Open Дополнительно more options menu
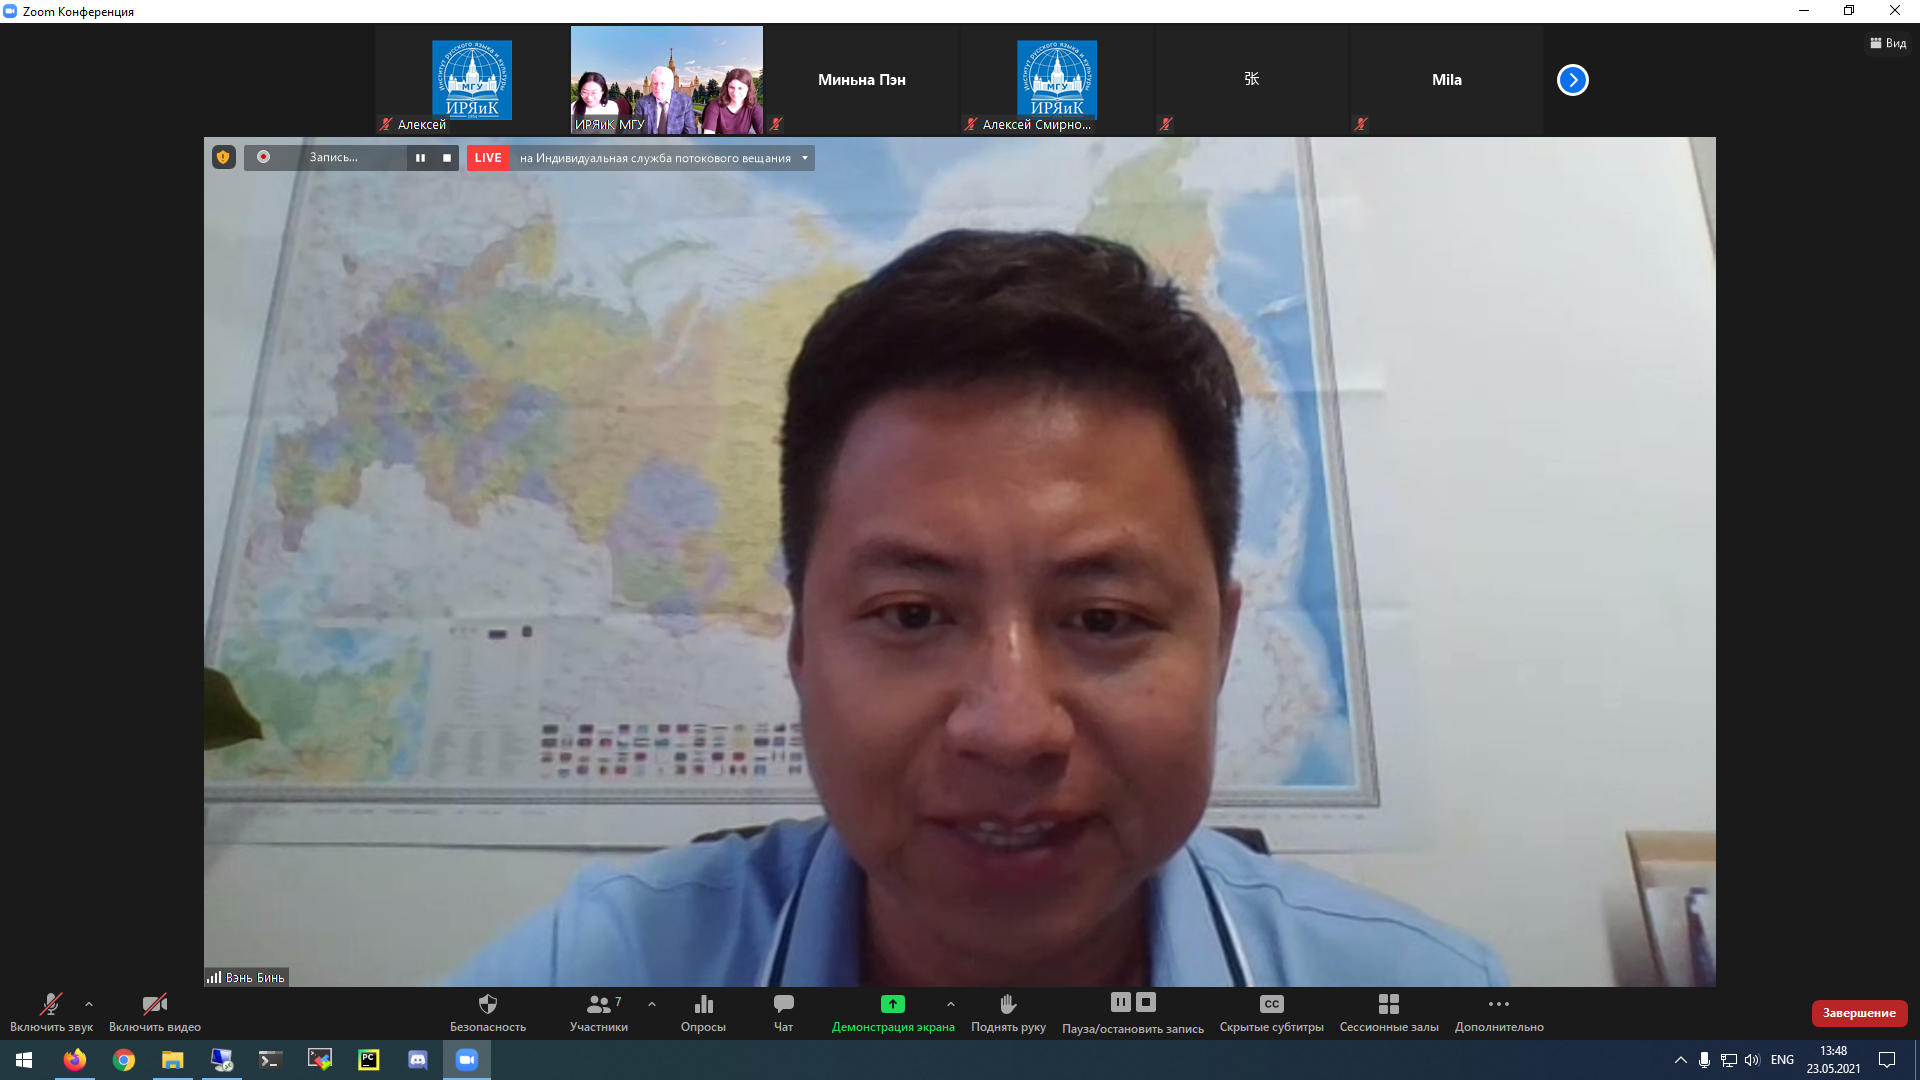The height and width of the screenshot is (1080, 1920). click(x=1498, y=1004)
